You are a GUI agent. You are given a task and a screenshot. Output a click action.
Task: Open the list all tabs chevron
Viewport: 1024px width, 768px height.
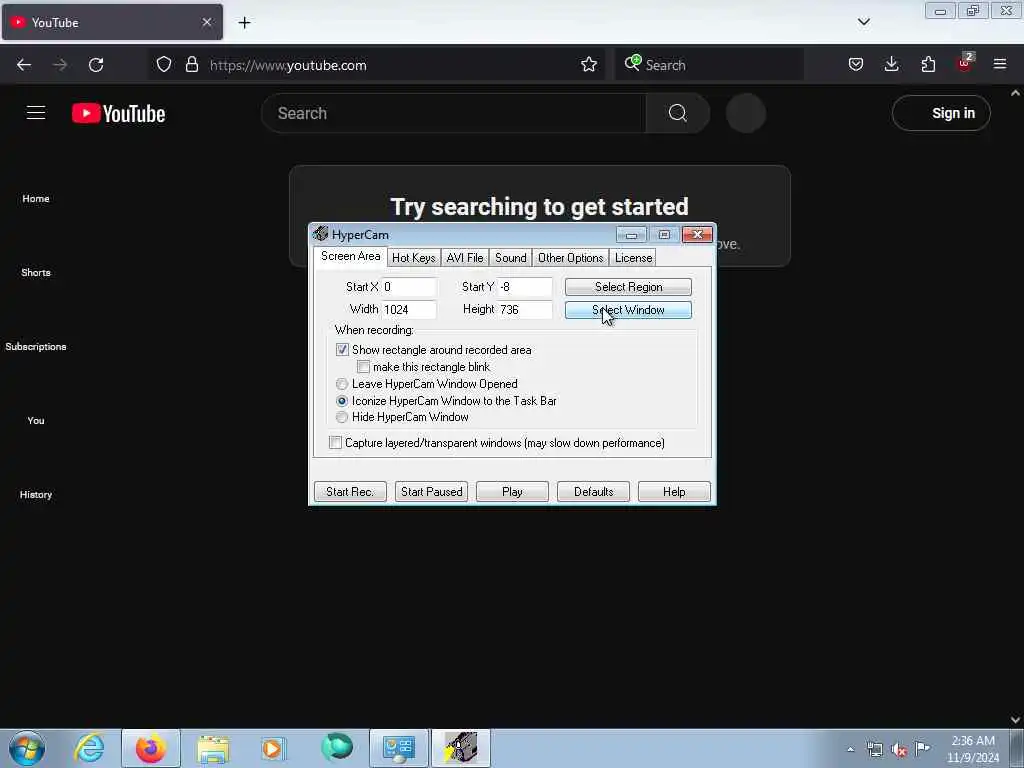click(863, 22)
